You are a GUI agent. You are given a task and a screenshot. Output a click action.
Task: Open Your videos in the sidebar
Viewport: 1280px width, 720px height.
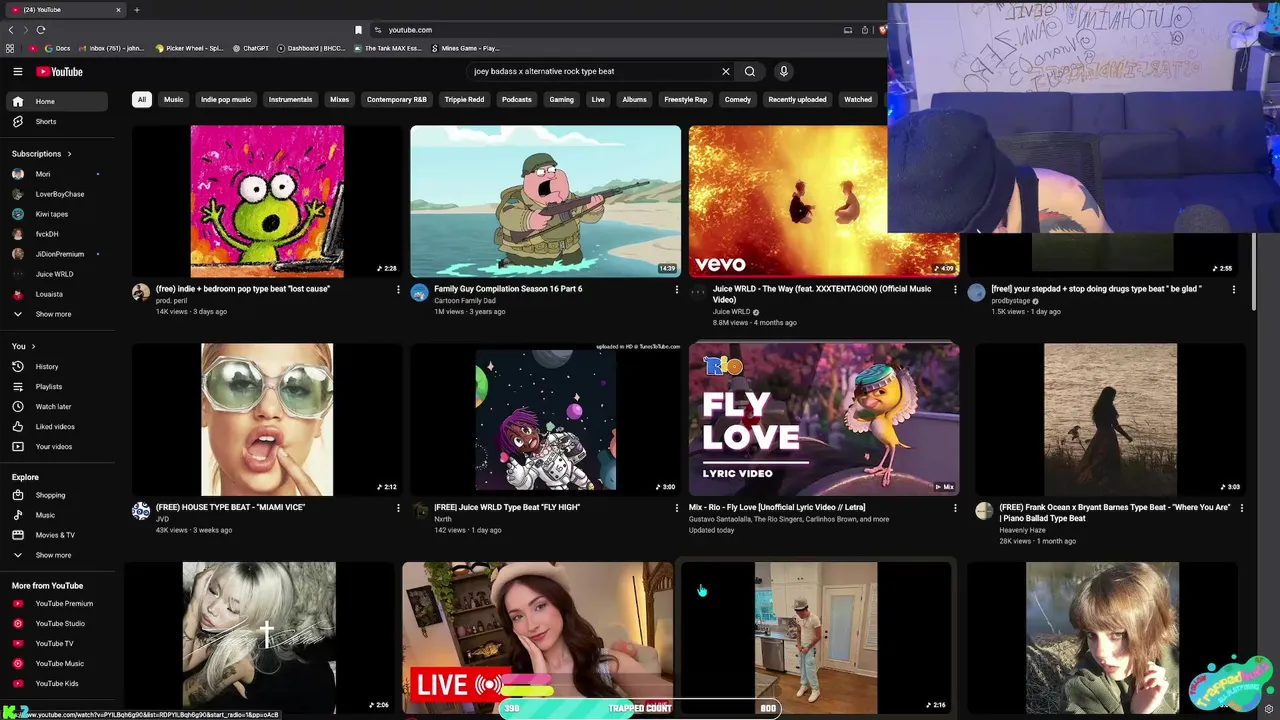(x=56, y=446)
